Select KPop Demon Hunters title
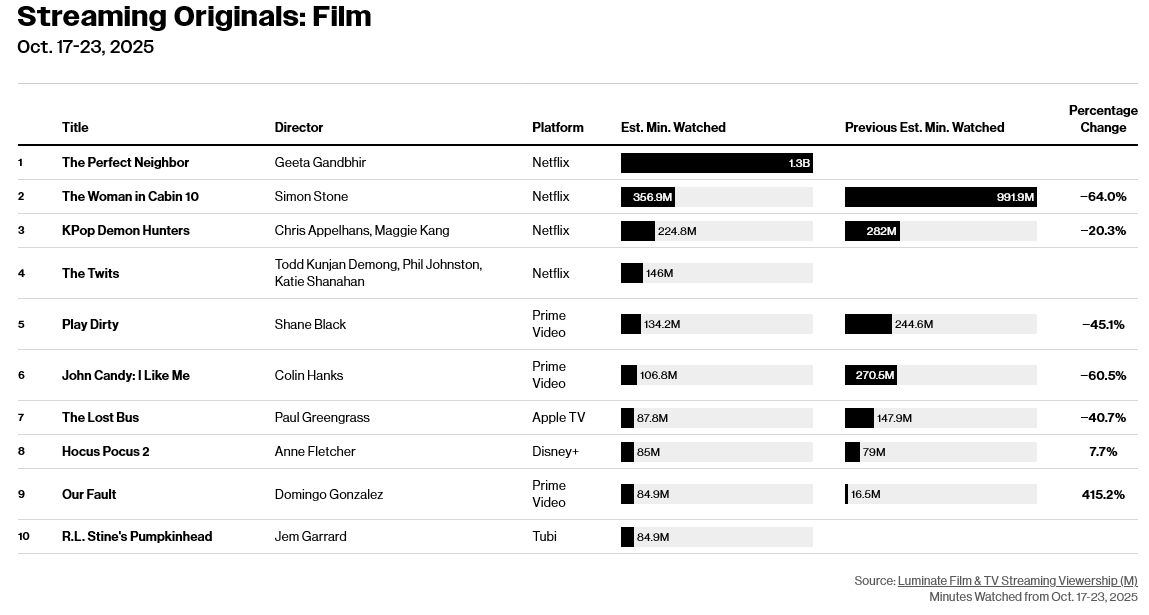Image resolution: width=1149 pixels, height=615 pixels. click(125, 230)
